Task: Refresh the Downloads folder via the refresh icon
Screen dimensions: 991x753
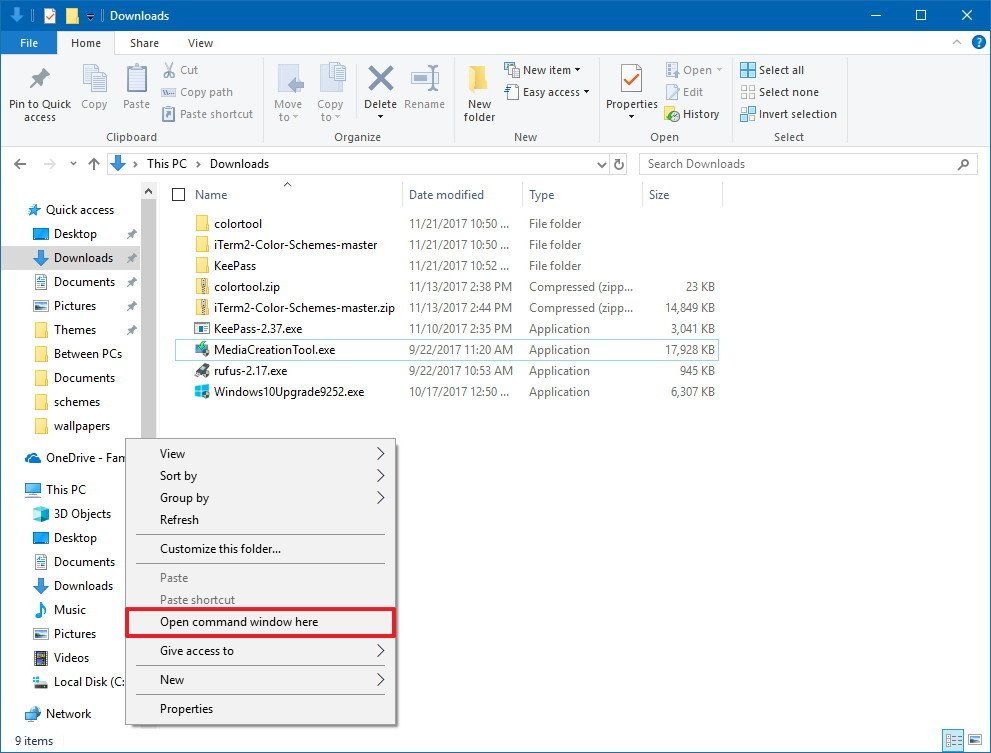Action: pos(619,164)
